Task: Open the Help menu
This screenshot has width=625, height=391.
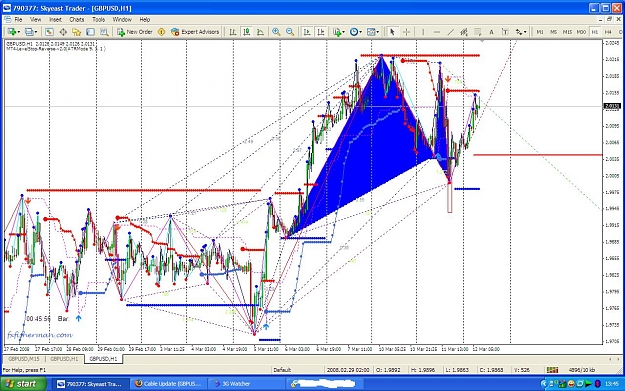Action: tap(144, 20)
